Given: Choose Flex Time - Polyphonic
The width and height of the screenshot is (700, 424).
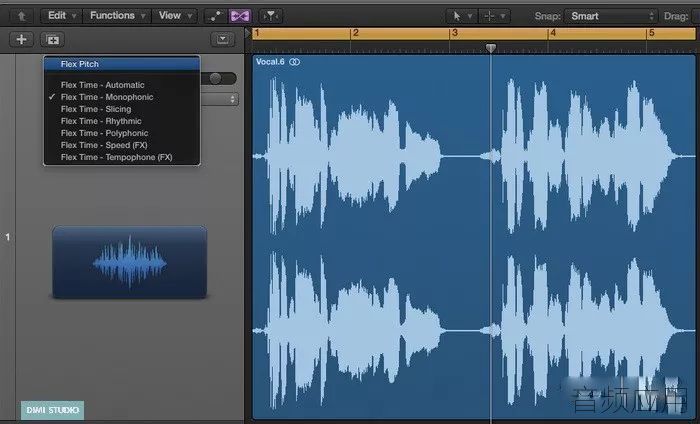Looking at the screenshot, I should [x=121, y=133].
